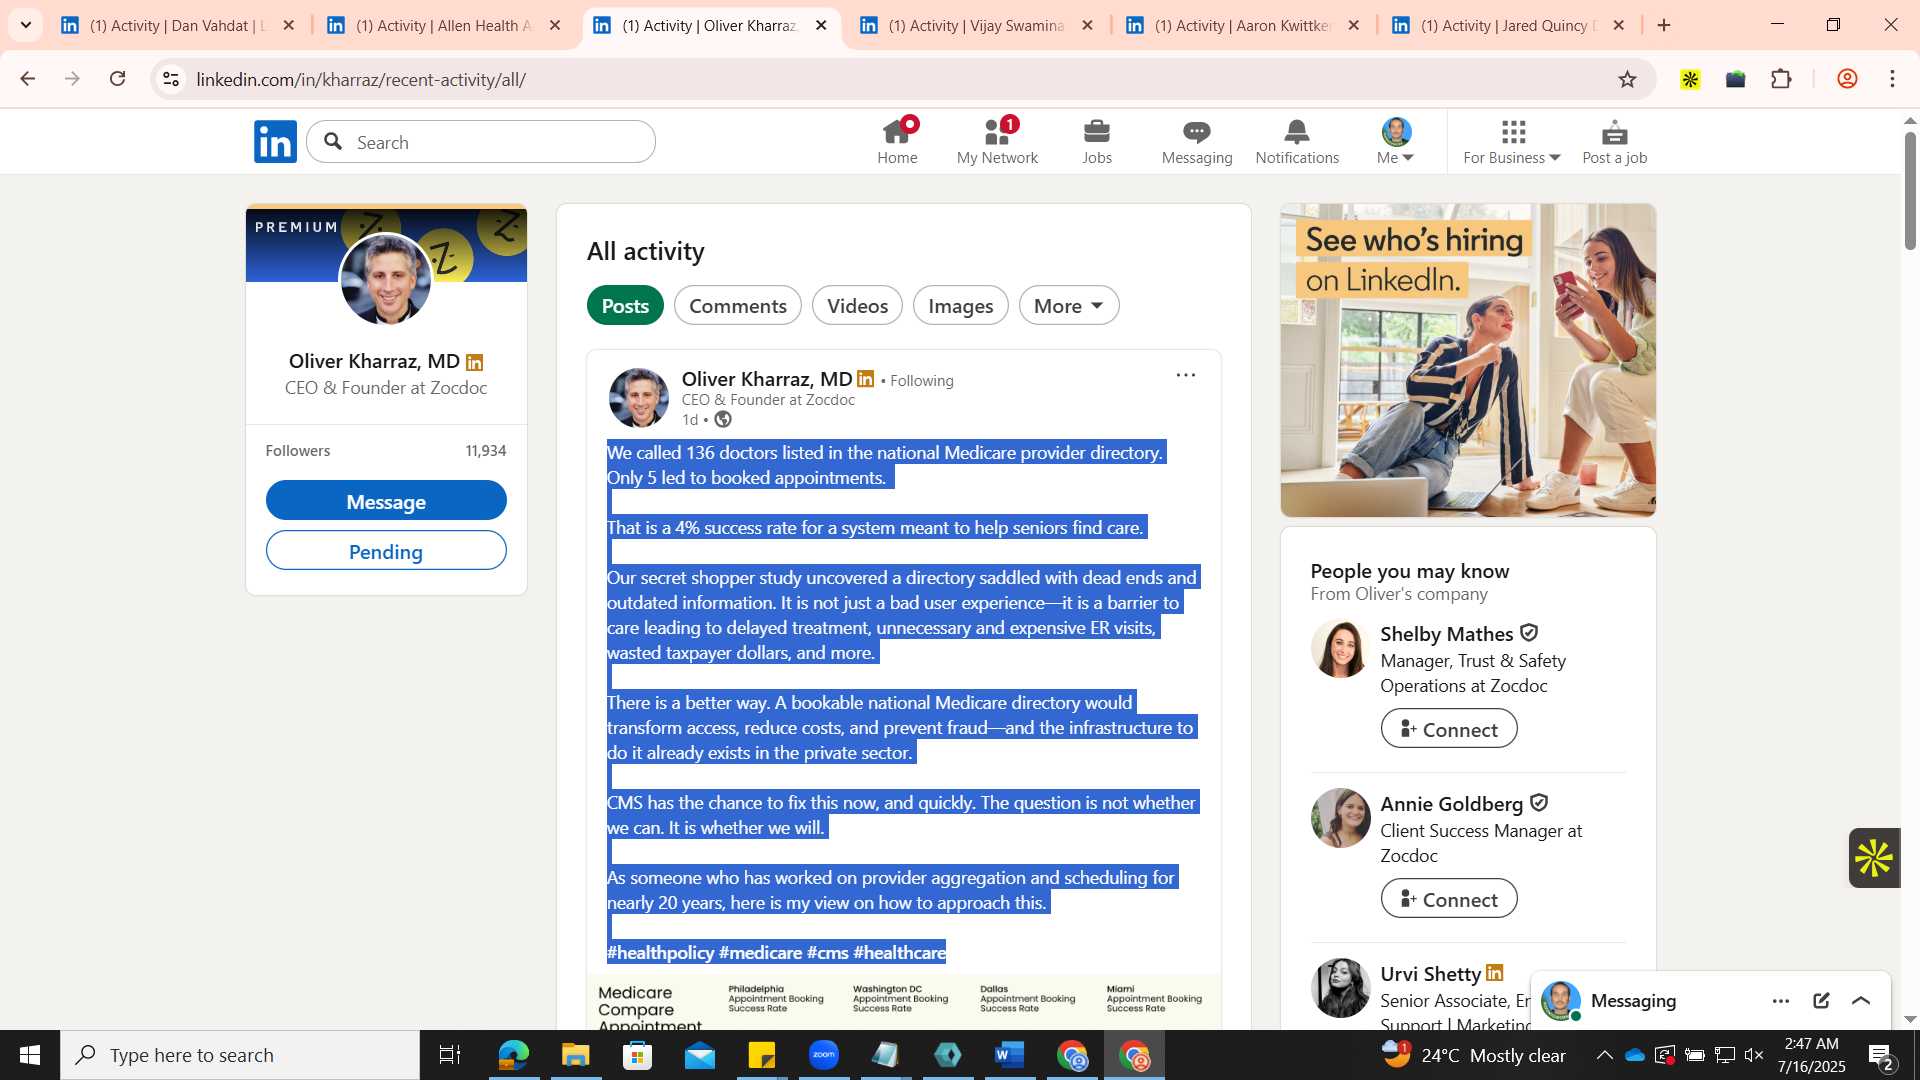This screenshot has height=1080, width=1920.
Task: Expand the More activity filter dropdown
Action: (1069, 306)
